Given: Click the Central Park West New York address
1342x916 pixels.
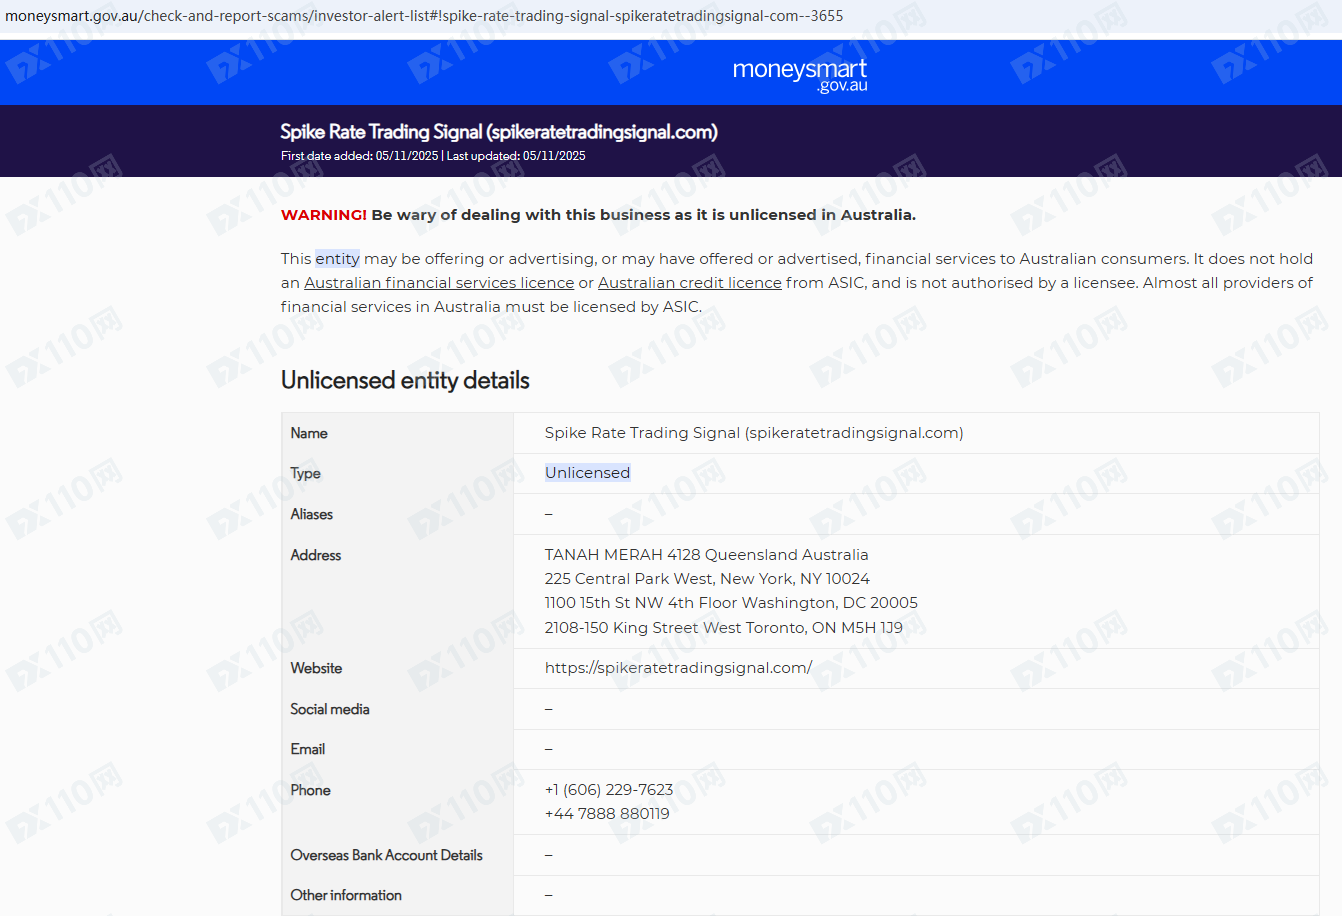Looking at the screenshot, I should pyautogui.click(x=706, y=579).
